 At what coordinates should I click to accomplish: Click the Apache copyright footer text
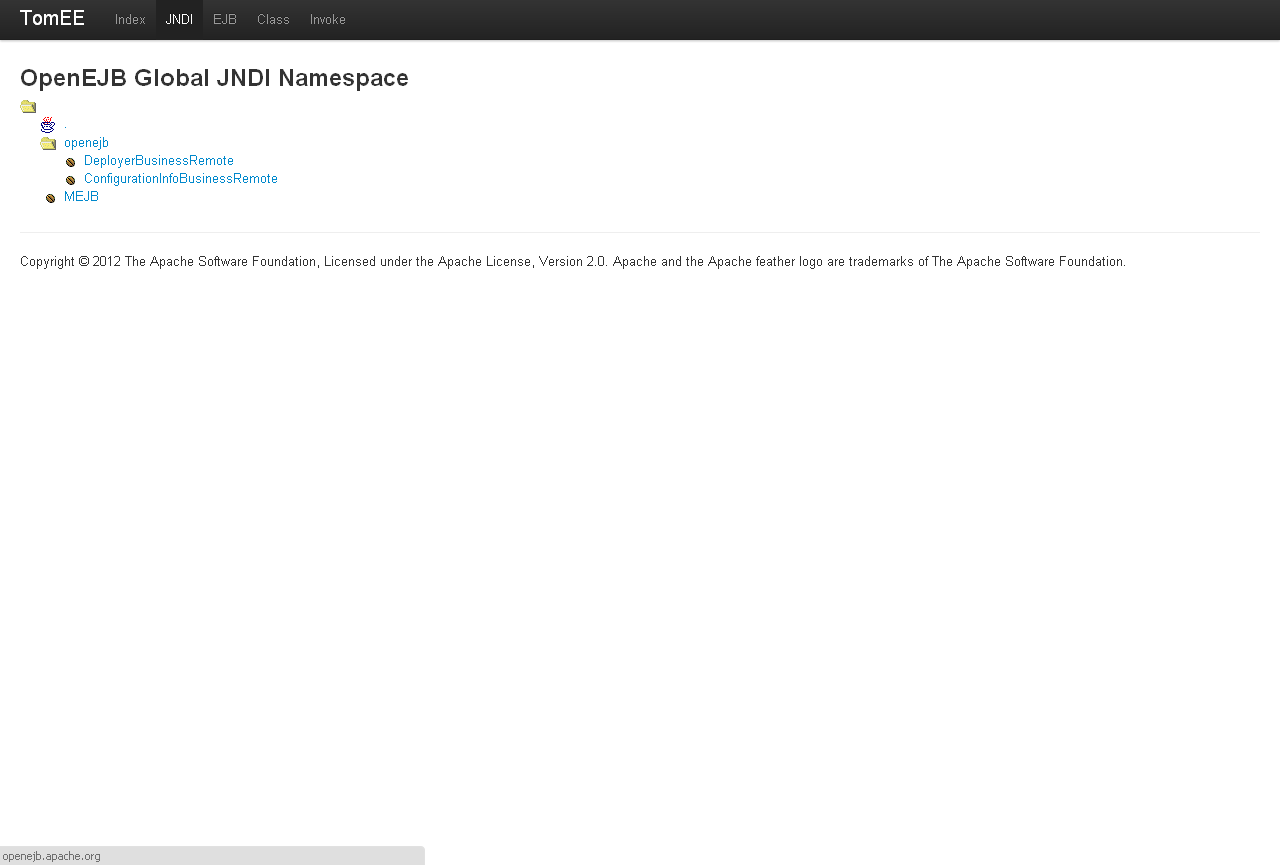573,262
